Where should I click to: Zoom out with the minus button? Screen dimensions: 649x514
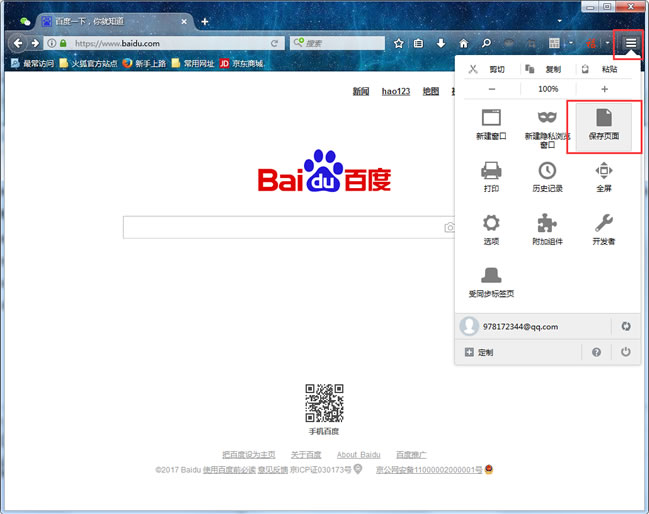pos(492,89)
